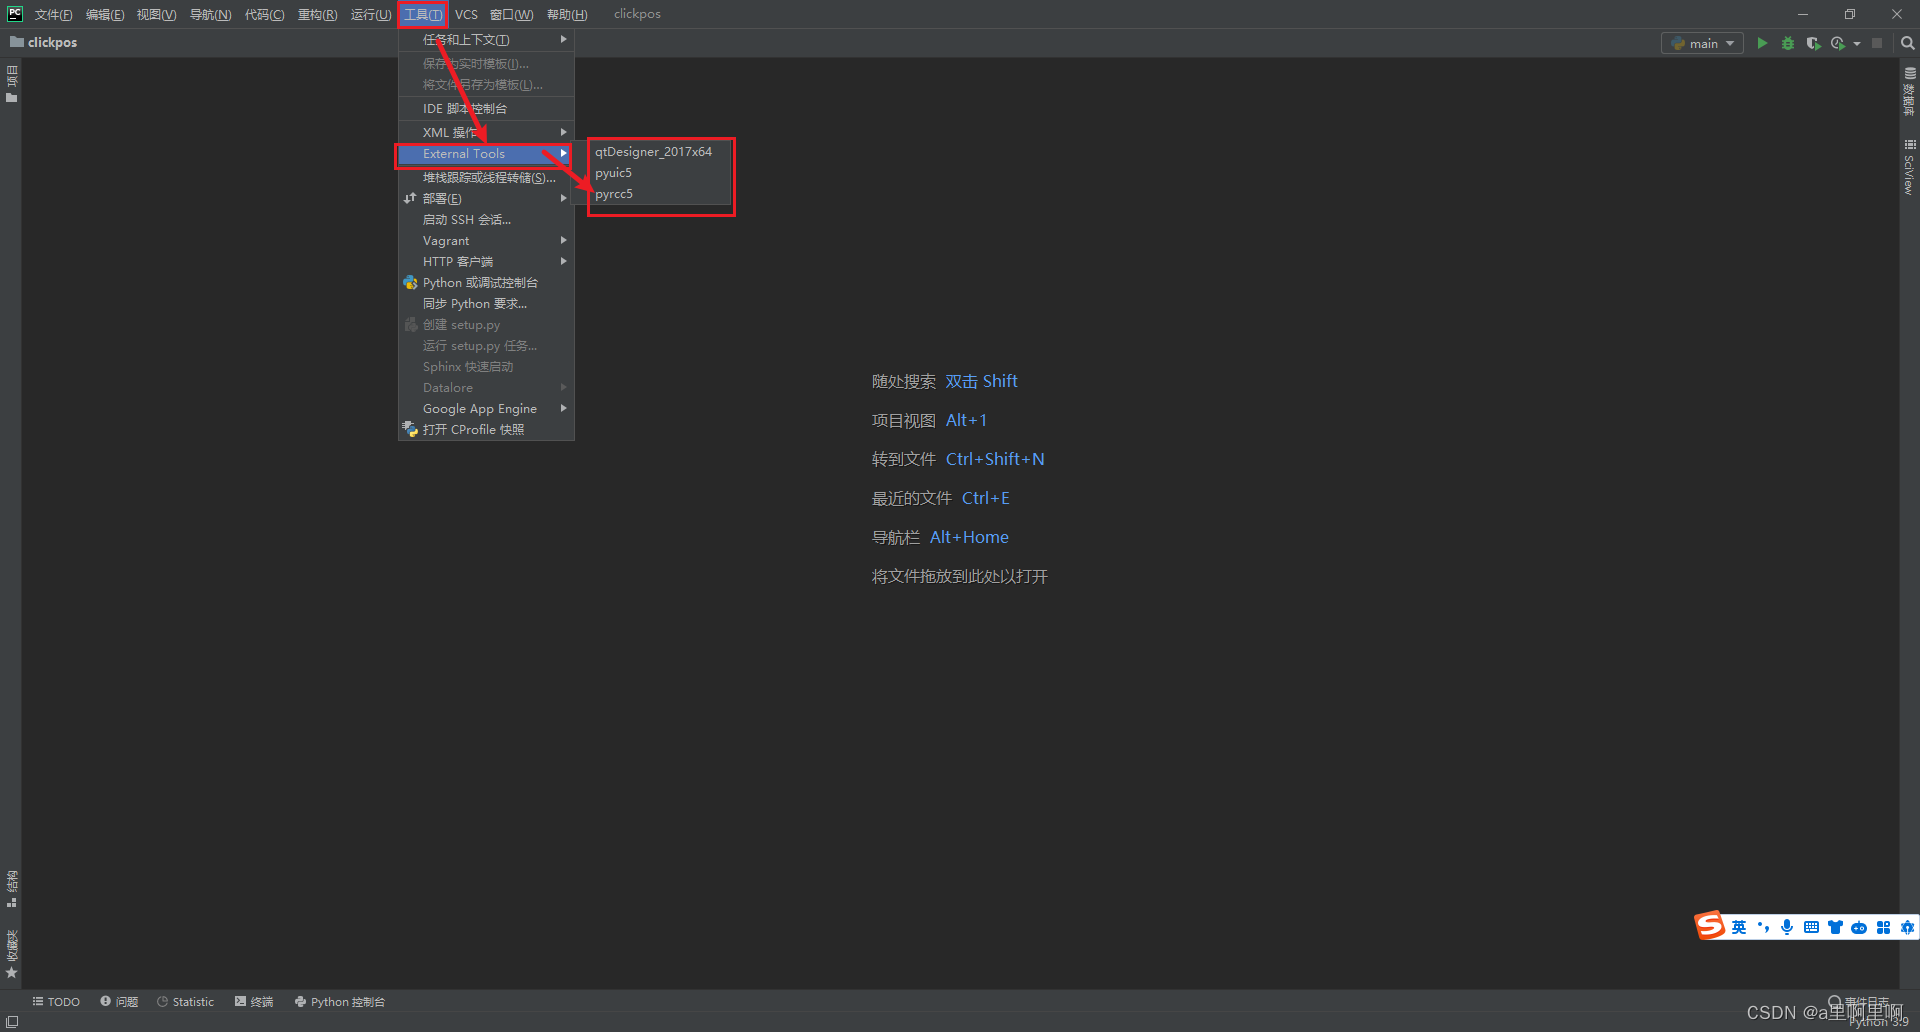The height and width of the screenshot is (1032, 1920).
Task: Open Python 或调试控制台 entry
Action: pyautogui.click(x=486, y=282)
